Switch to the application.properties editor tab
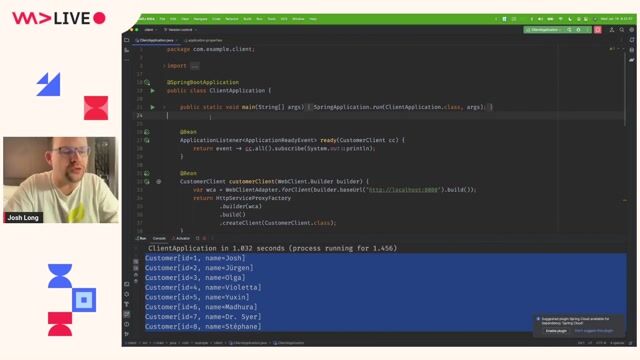Image resolution: width=640 pixels, height=360 pixels. [204, 40]
